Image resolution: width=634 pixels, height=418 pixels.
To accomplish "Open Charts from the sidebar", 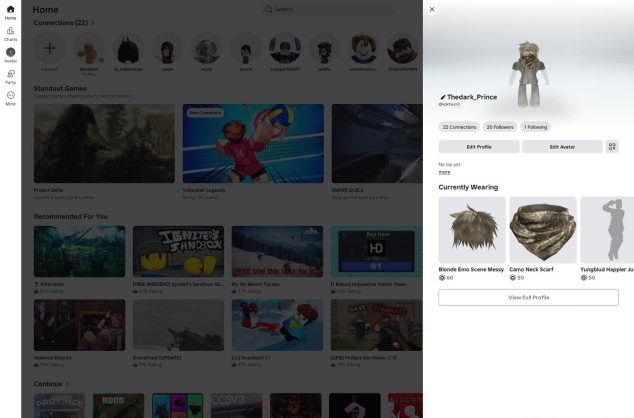I will (10, 32).
